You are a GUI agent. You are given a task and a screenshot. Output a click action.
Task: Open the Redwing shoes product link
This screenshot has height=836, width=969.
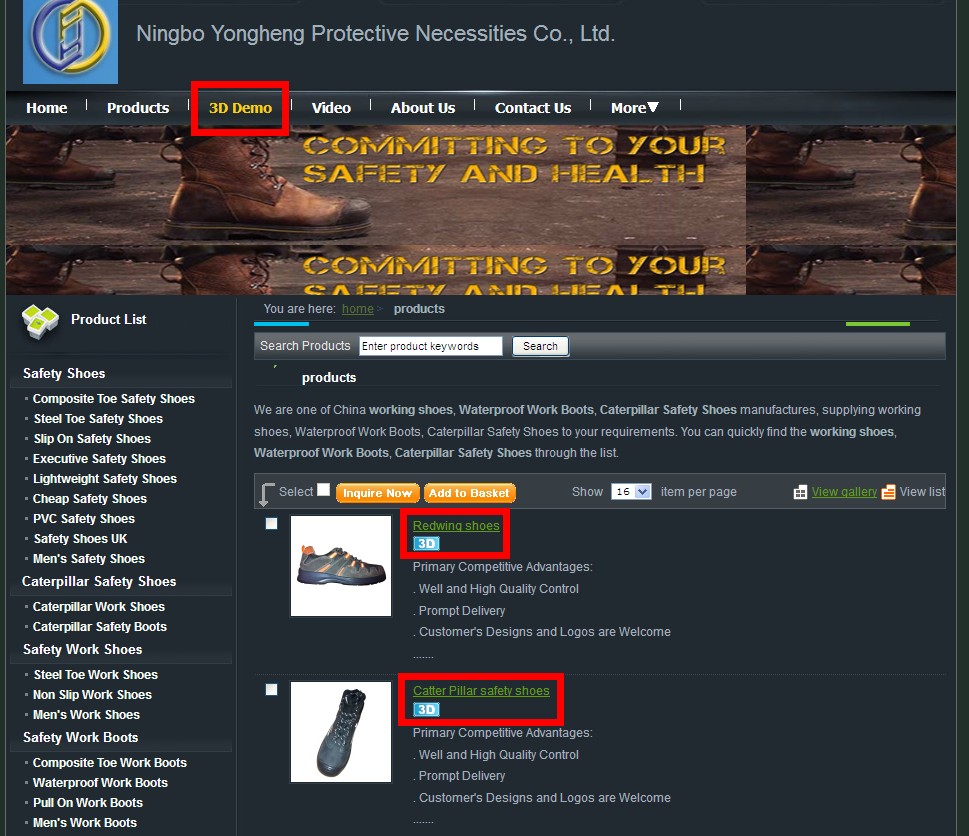(x=456, y=526)
